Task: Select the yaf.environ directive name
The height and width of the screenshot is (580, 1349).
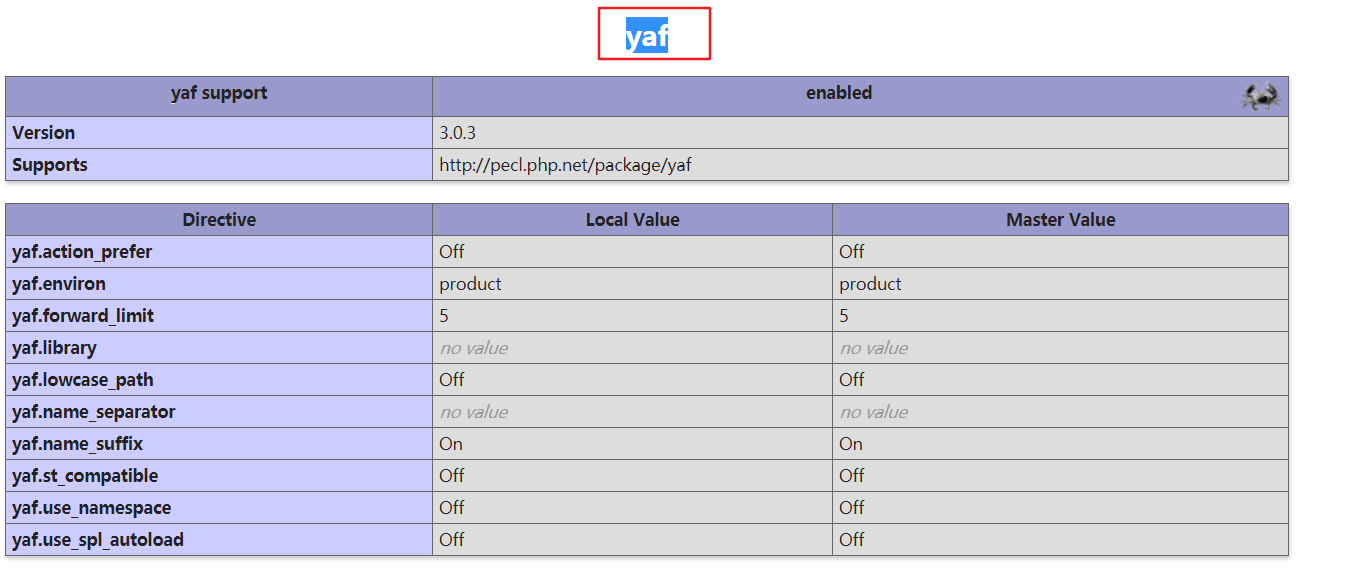Action: [59, 284]
